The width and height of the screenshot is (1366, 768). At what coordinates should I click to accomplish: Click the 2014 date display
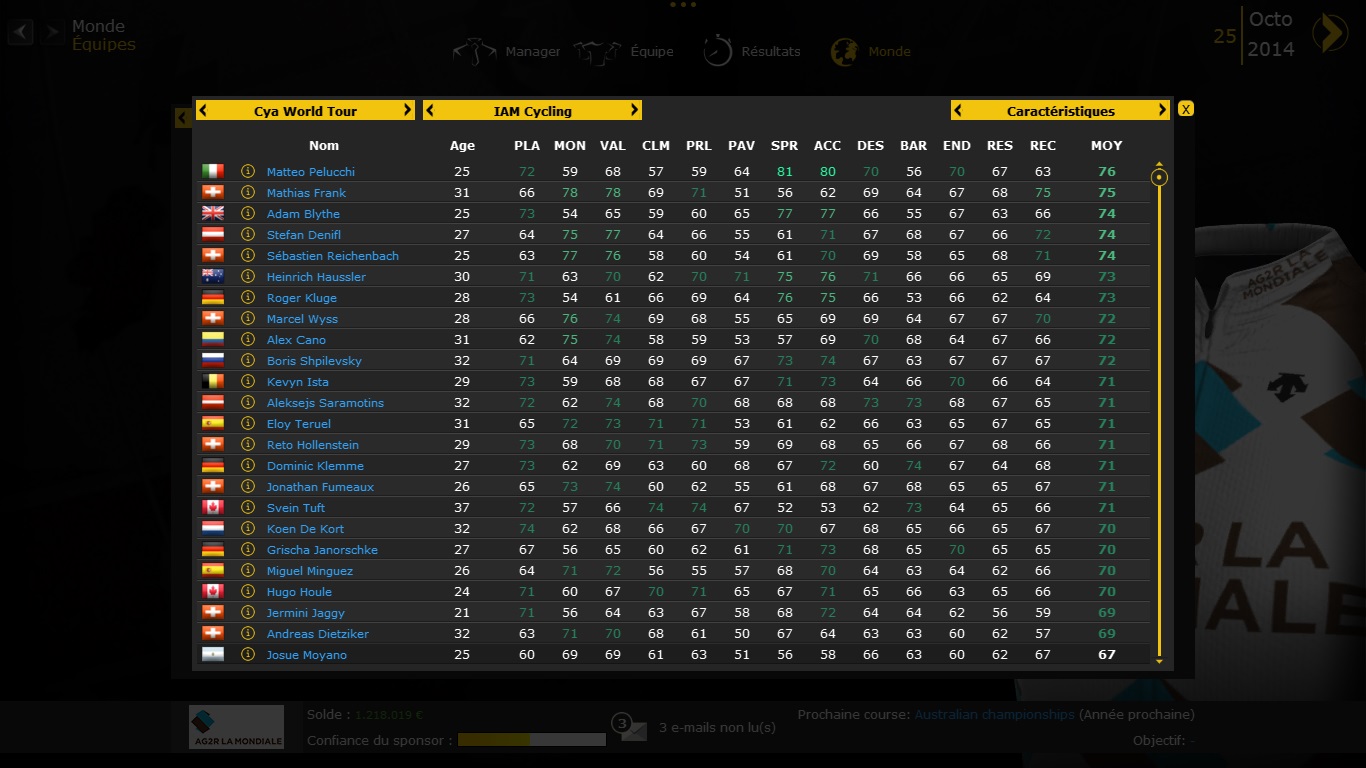pos(1271,49)
